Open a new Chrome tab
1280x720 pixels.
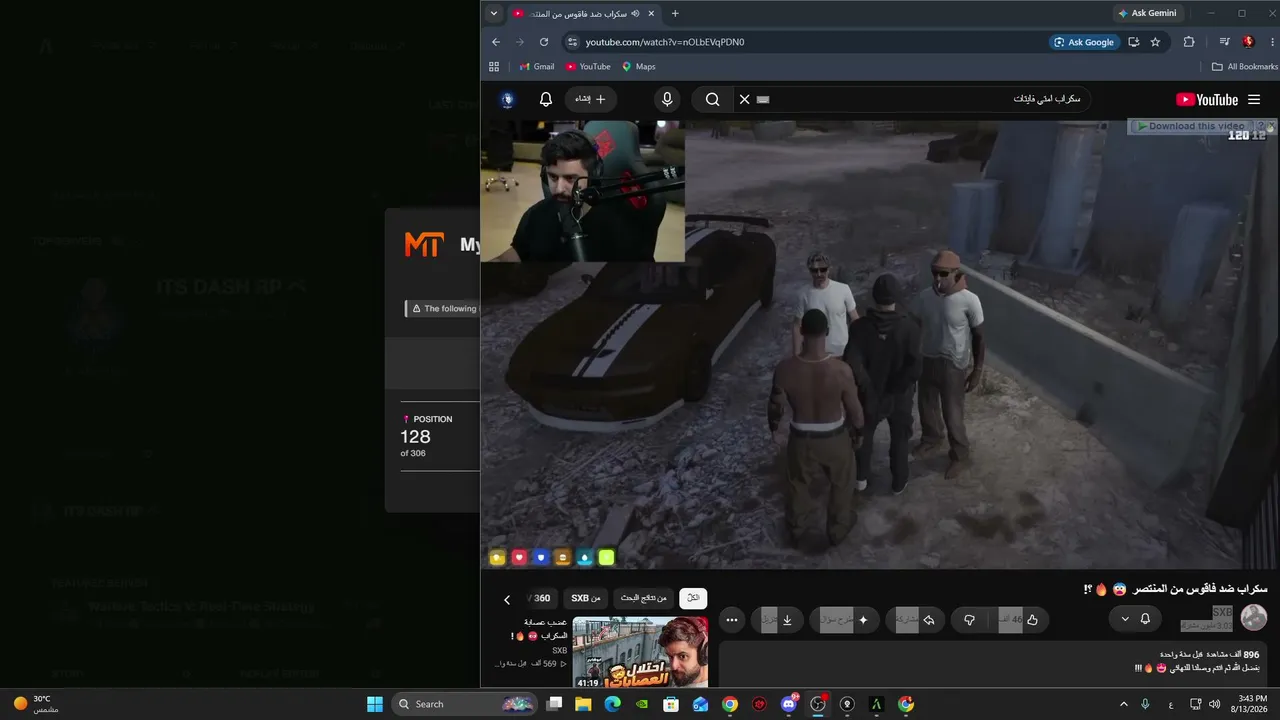pyautogui.click(x=675, y=14)
